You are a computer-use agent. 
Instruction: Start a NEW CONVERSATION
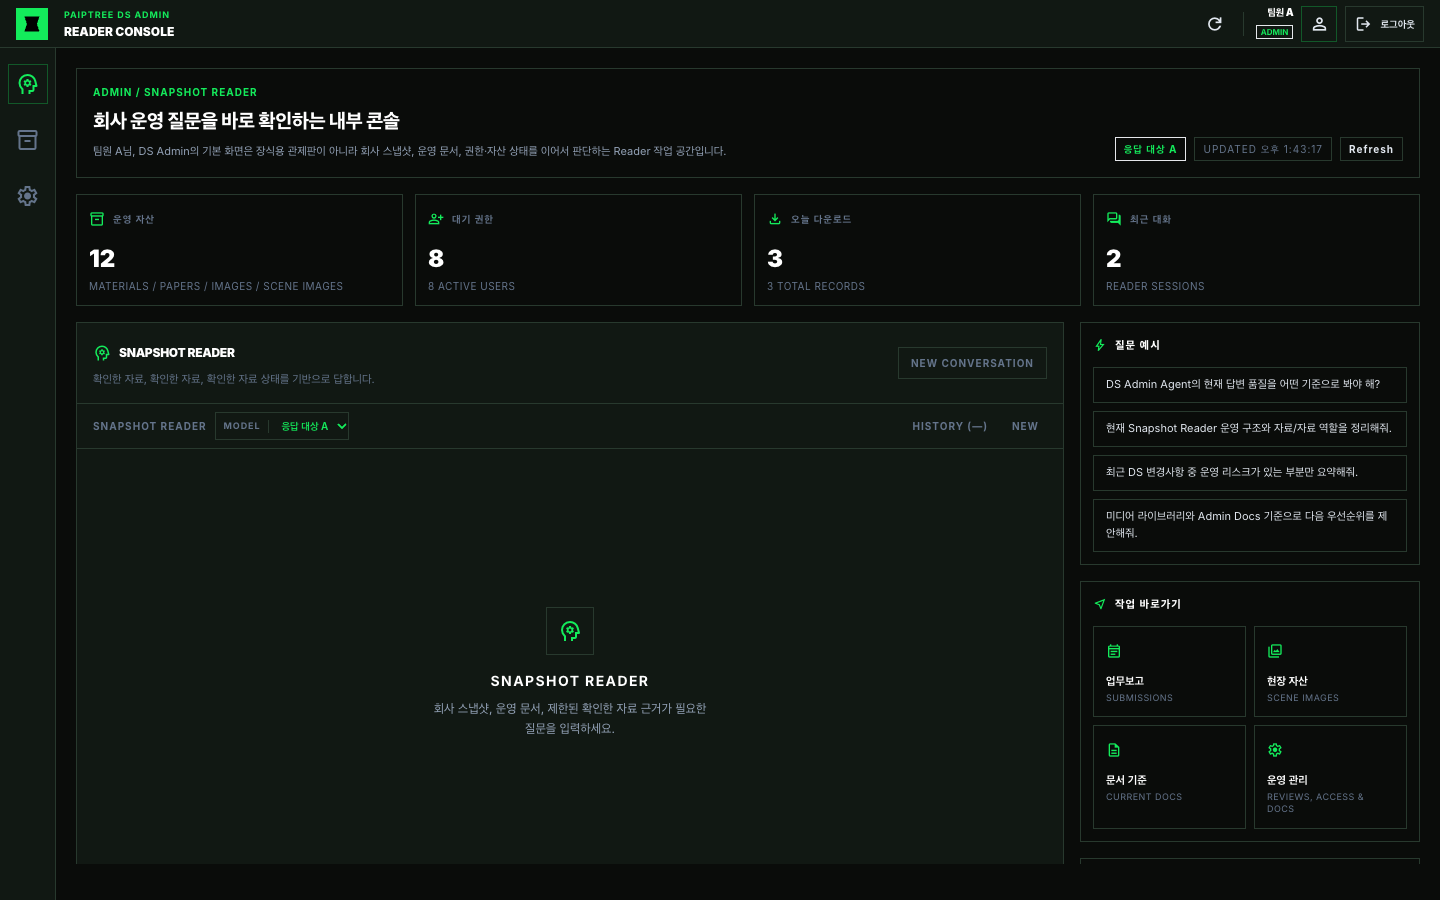click(972, 363)
